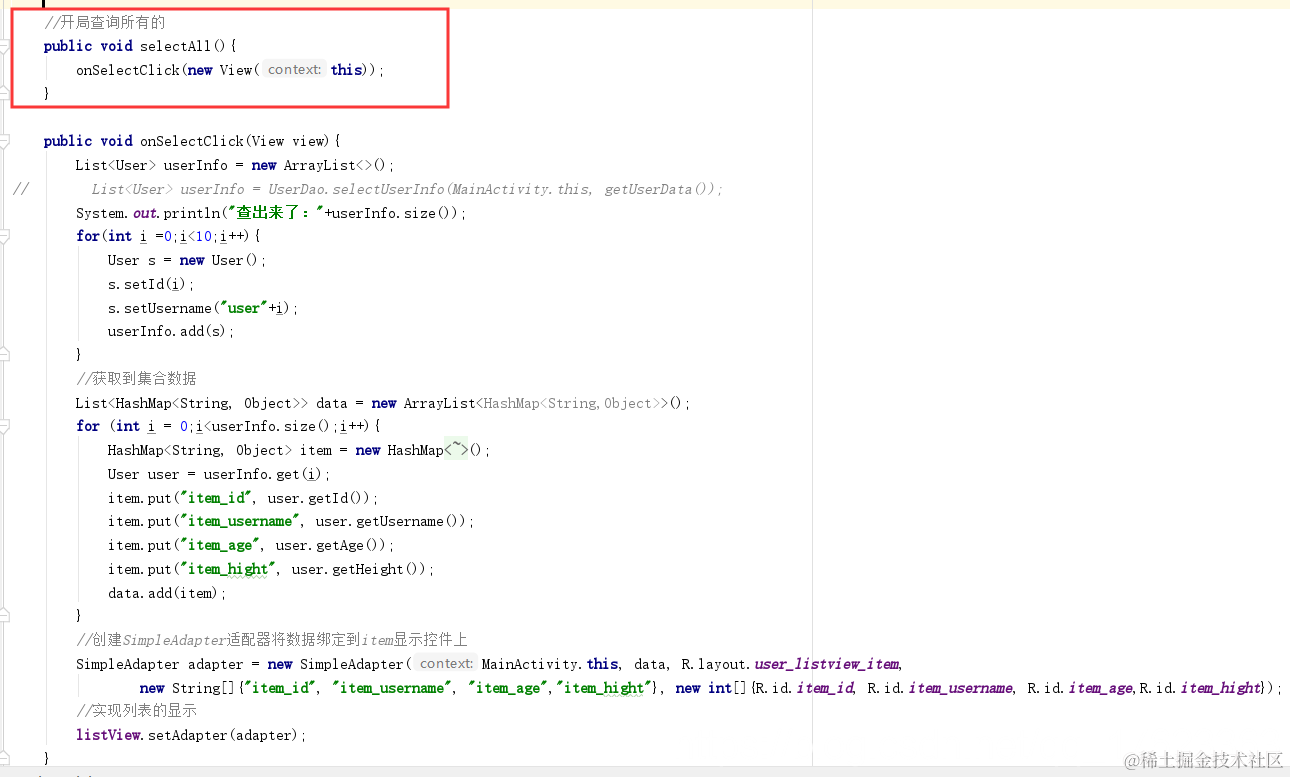Screen dimensions: 1290x777
Task: Click 'listView.setAdapter(adapter);' line
Action: tap(191, 735)
